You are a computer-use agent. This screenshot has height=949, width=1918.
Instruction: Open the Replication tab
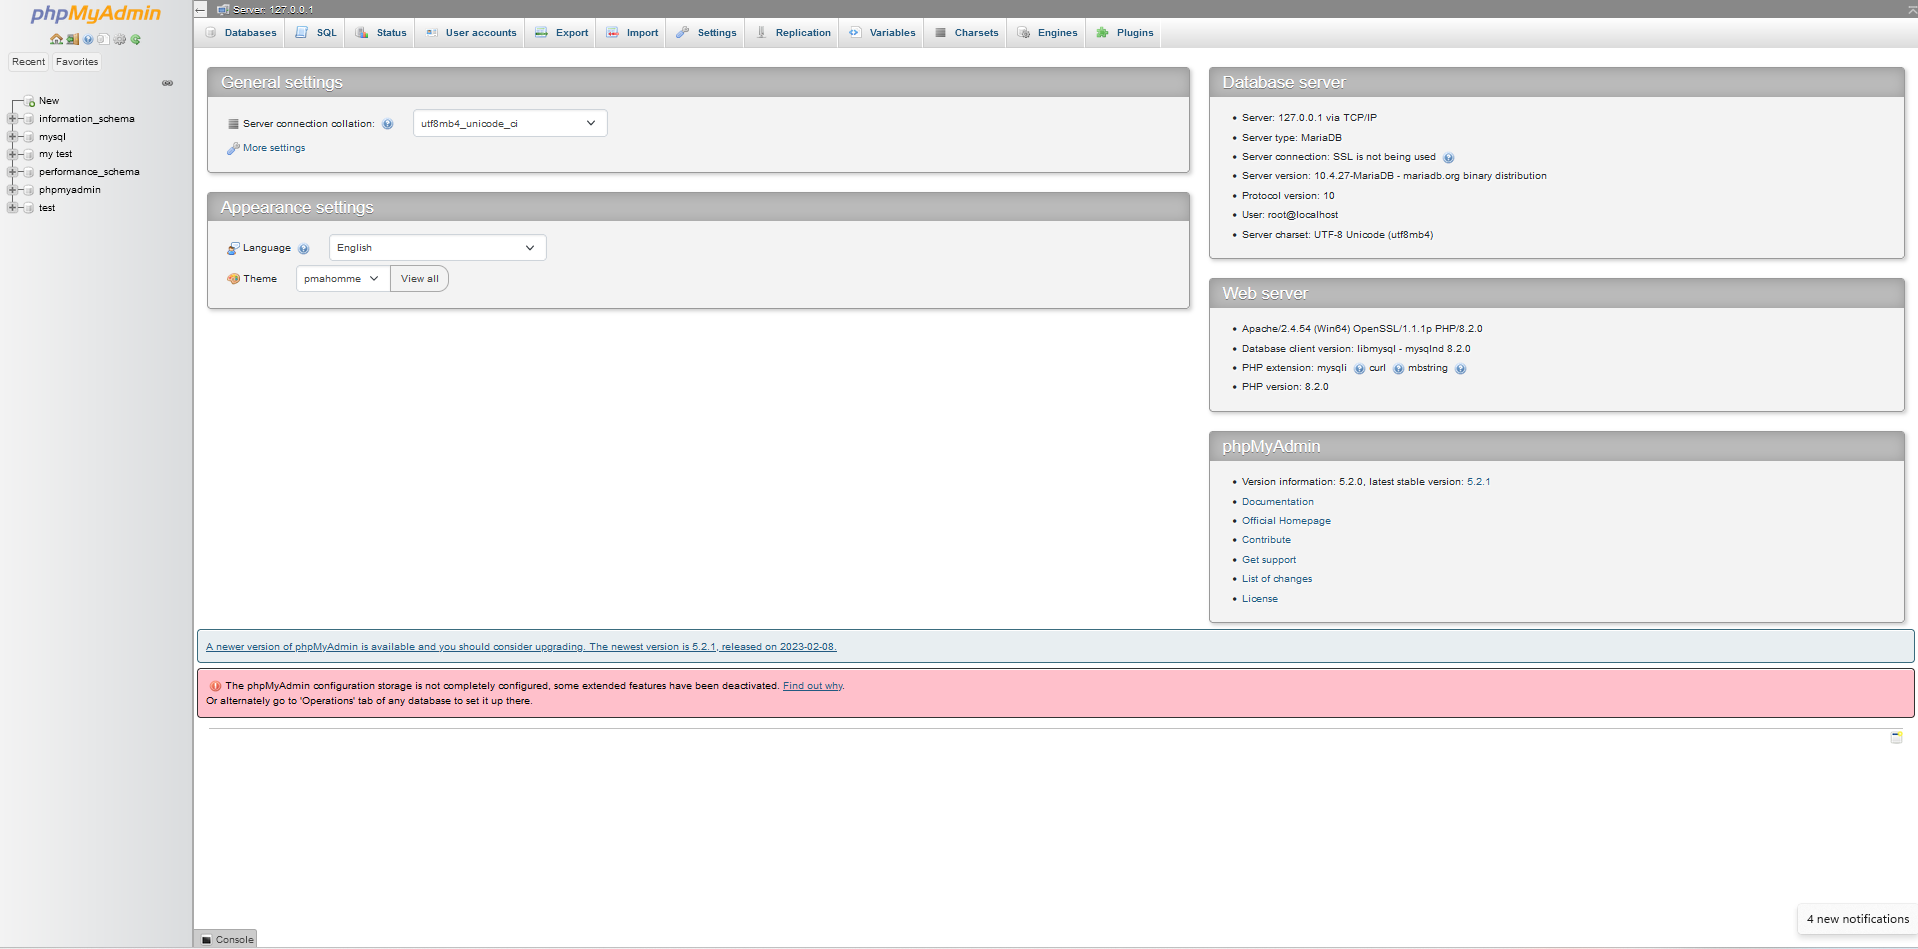coord(793,33)
